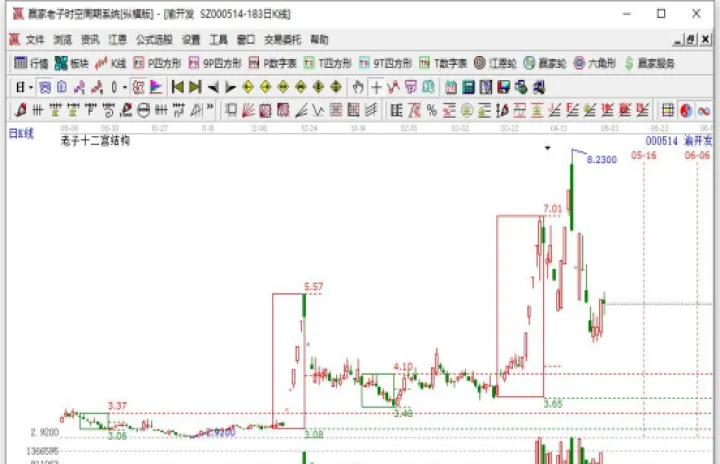
Task: Select the red pencil drawing tool
Action: pos(20,110)
